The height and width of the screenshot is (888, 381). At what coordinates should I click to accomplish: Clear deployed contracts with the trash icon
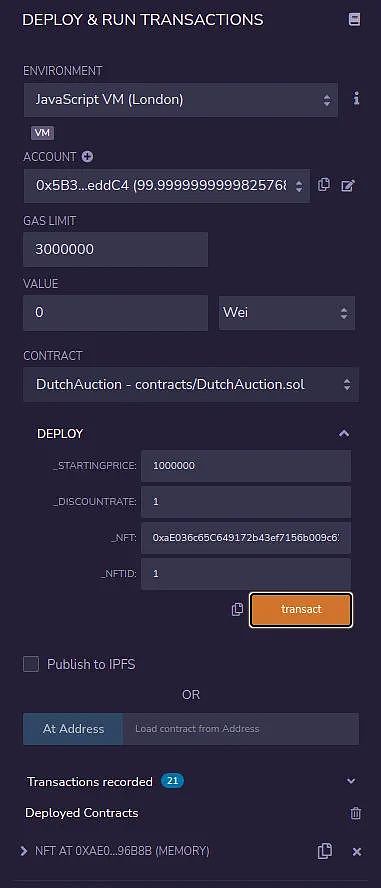[x=356, y=813]
